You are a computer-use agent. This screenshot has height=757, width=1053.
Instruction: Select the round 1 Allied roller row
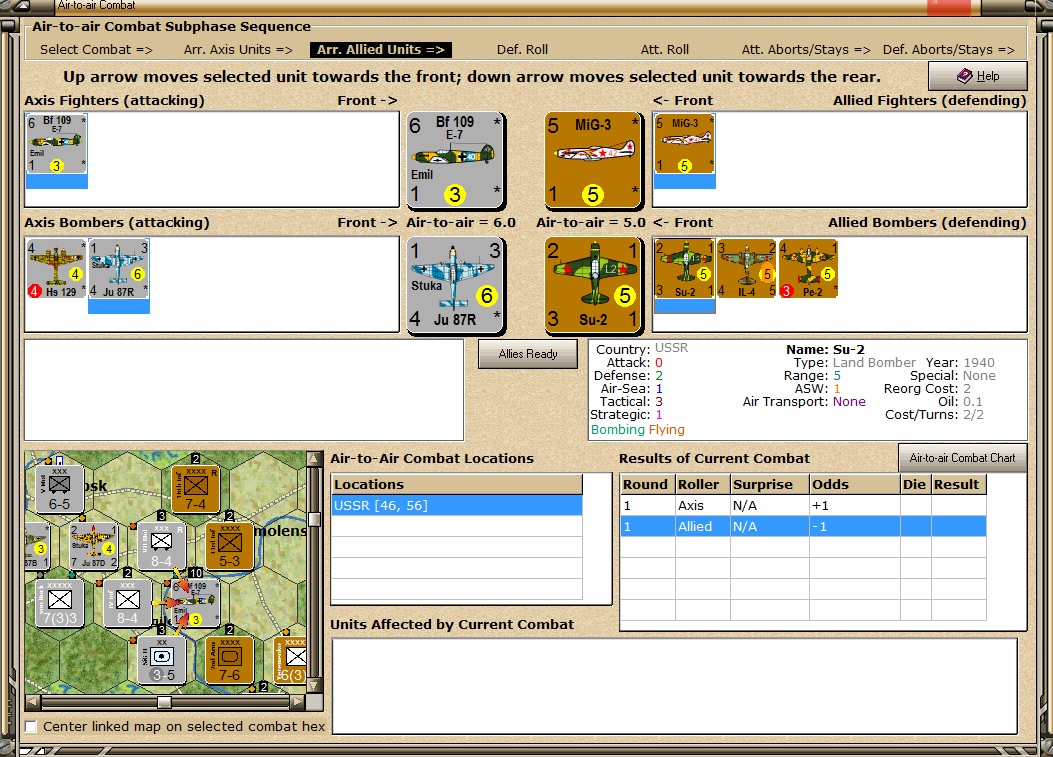pyautogui.click(x=803, y=526)
